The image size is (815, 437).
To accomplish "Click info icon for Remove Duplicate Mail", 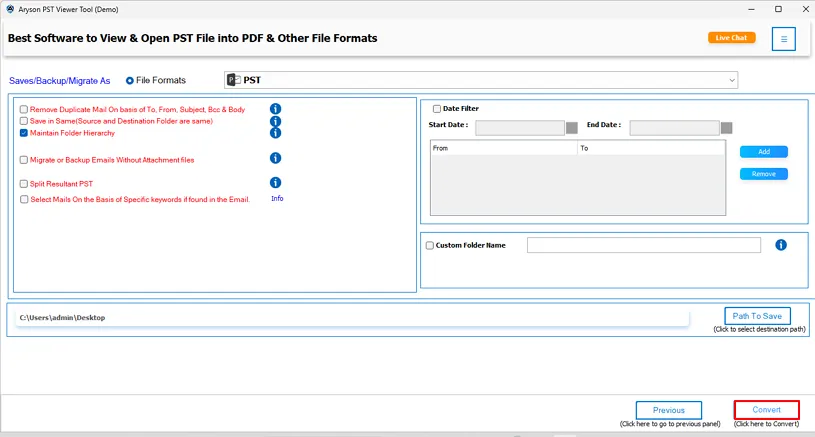I will click(275, 109).
